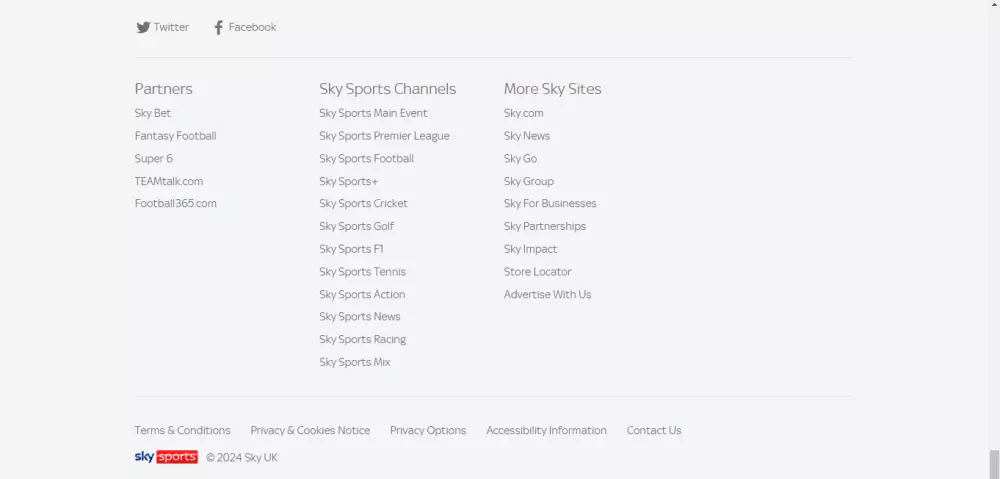
Task: Click the Facebook f icon
Action: pos(218,27)
